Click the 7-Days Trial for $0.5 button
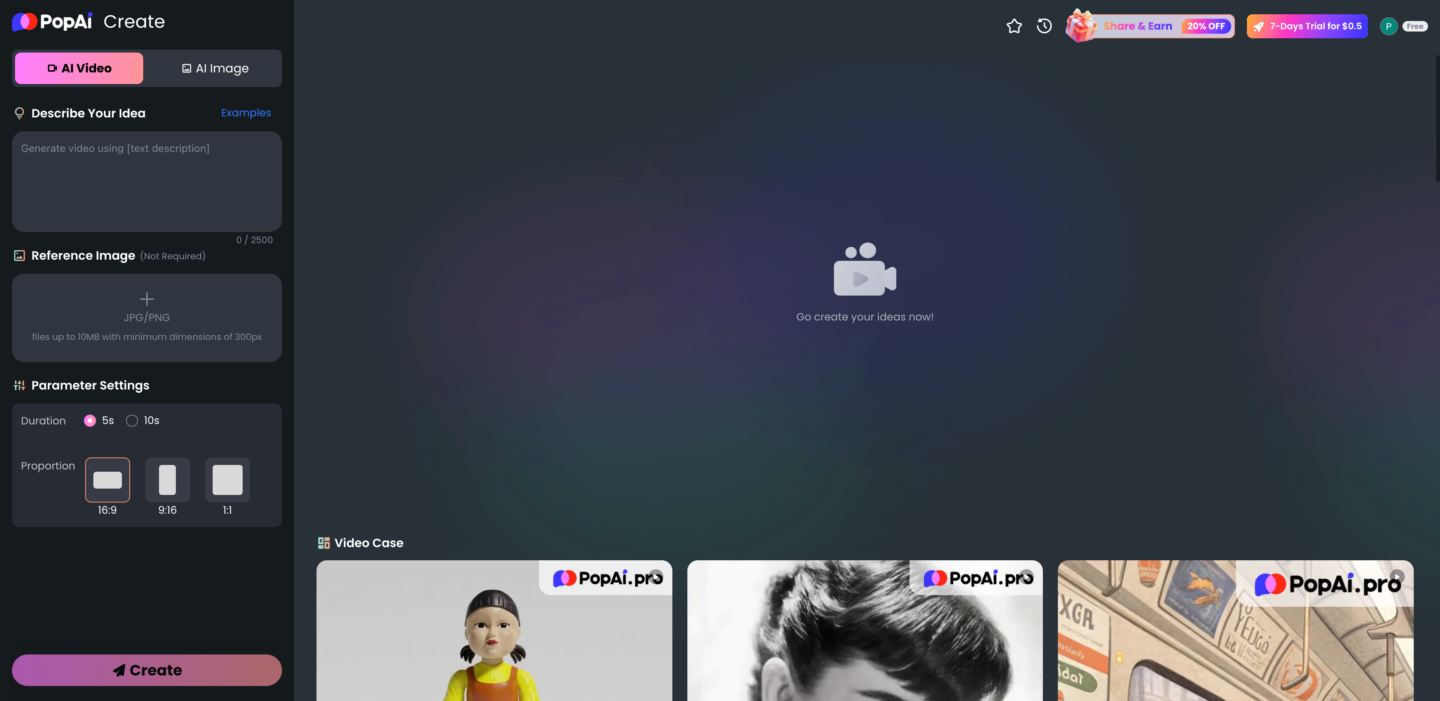1440x701 pixels. pyautogui.click(x=1307, y=26)
